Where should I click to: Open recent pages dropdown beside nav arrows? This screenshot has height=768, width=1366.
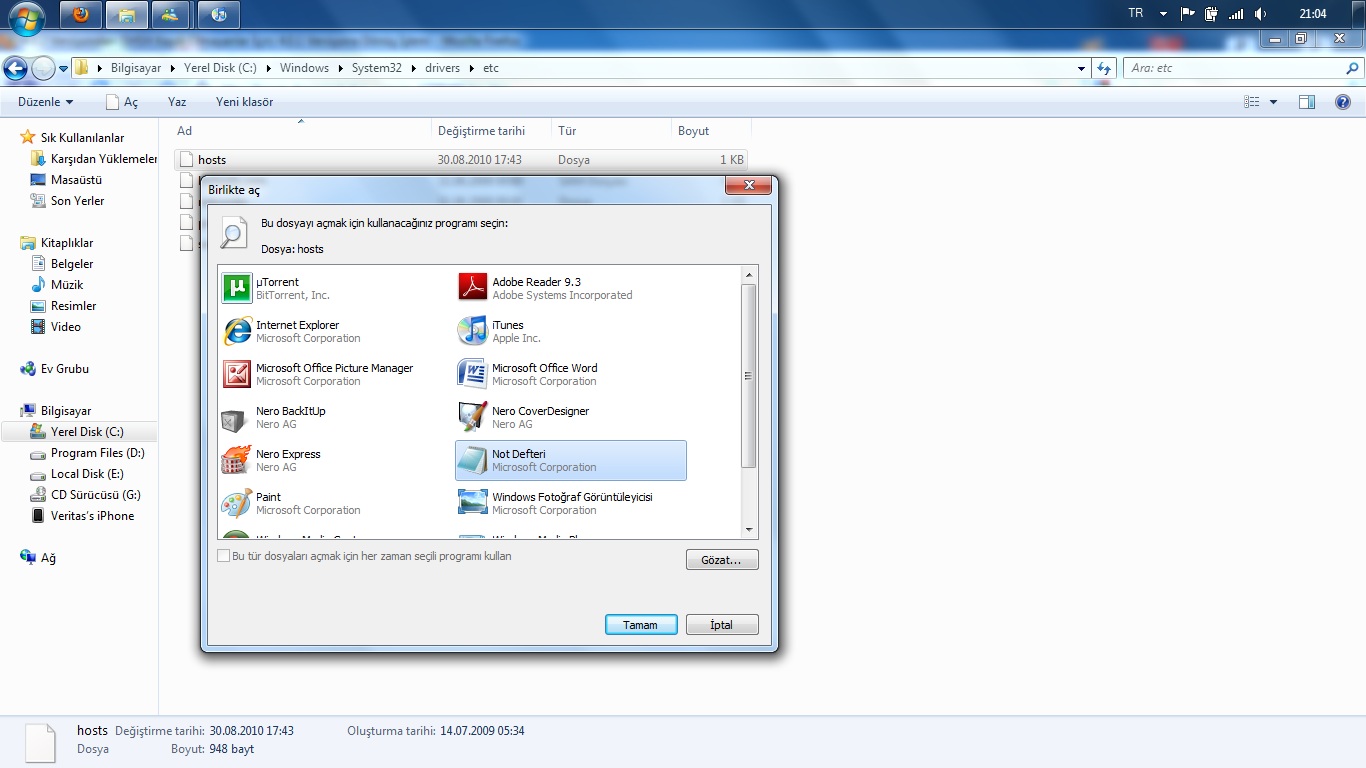point(63,69)
